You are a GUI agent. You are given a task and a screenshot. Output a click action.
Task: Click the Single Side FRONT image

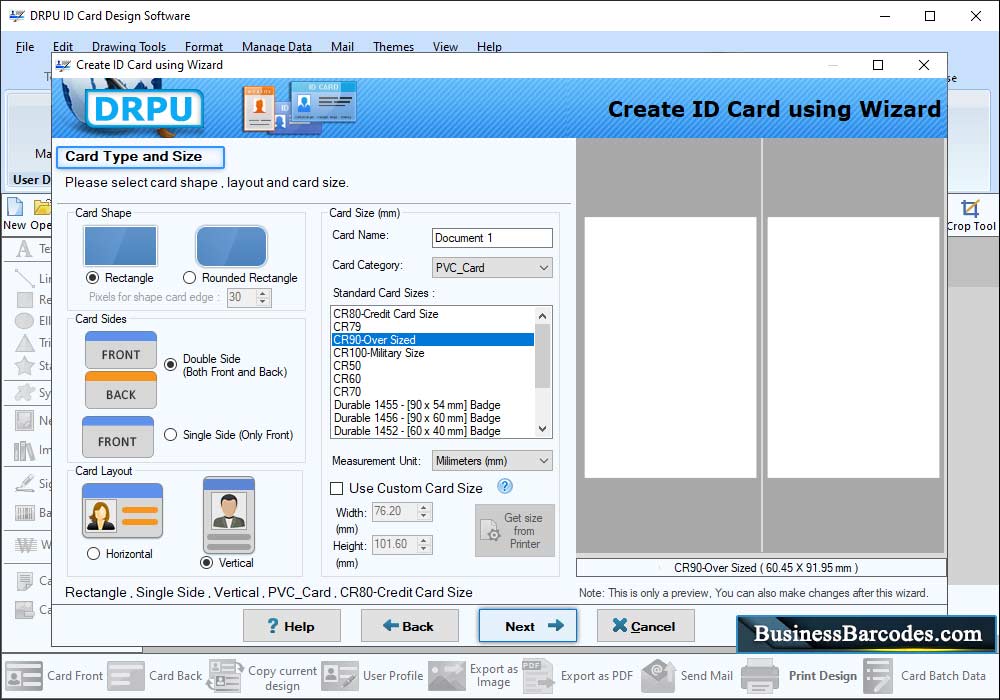tap(118, 437)
